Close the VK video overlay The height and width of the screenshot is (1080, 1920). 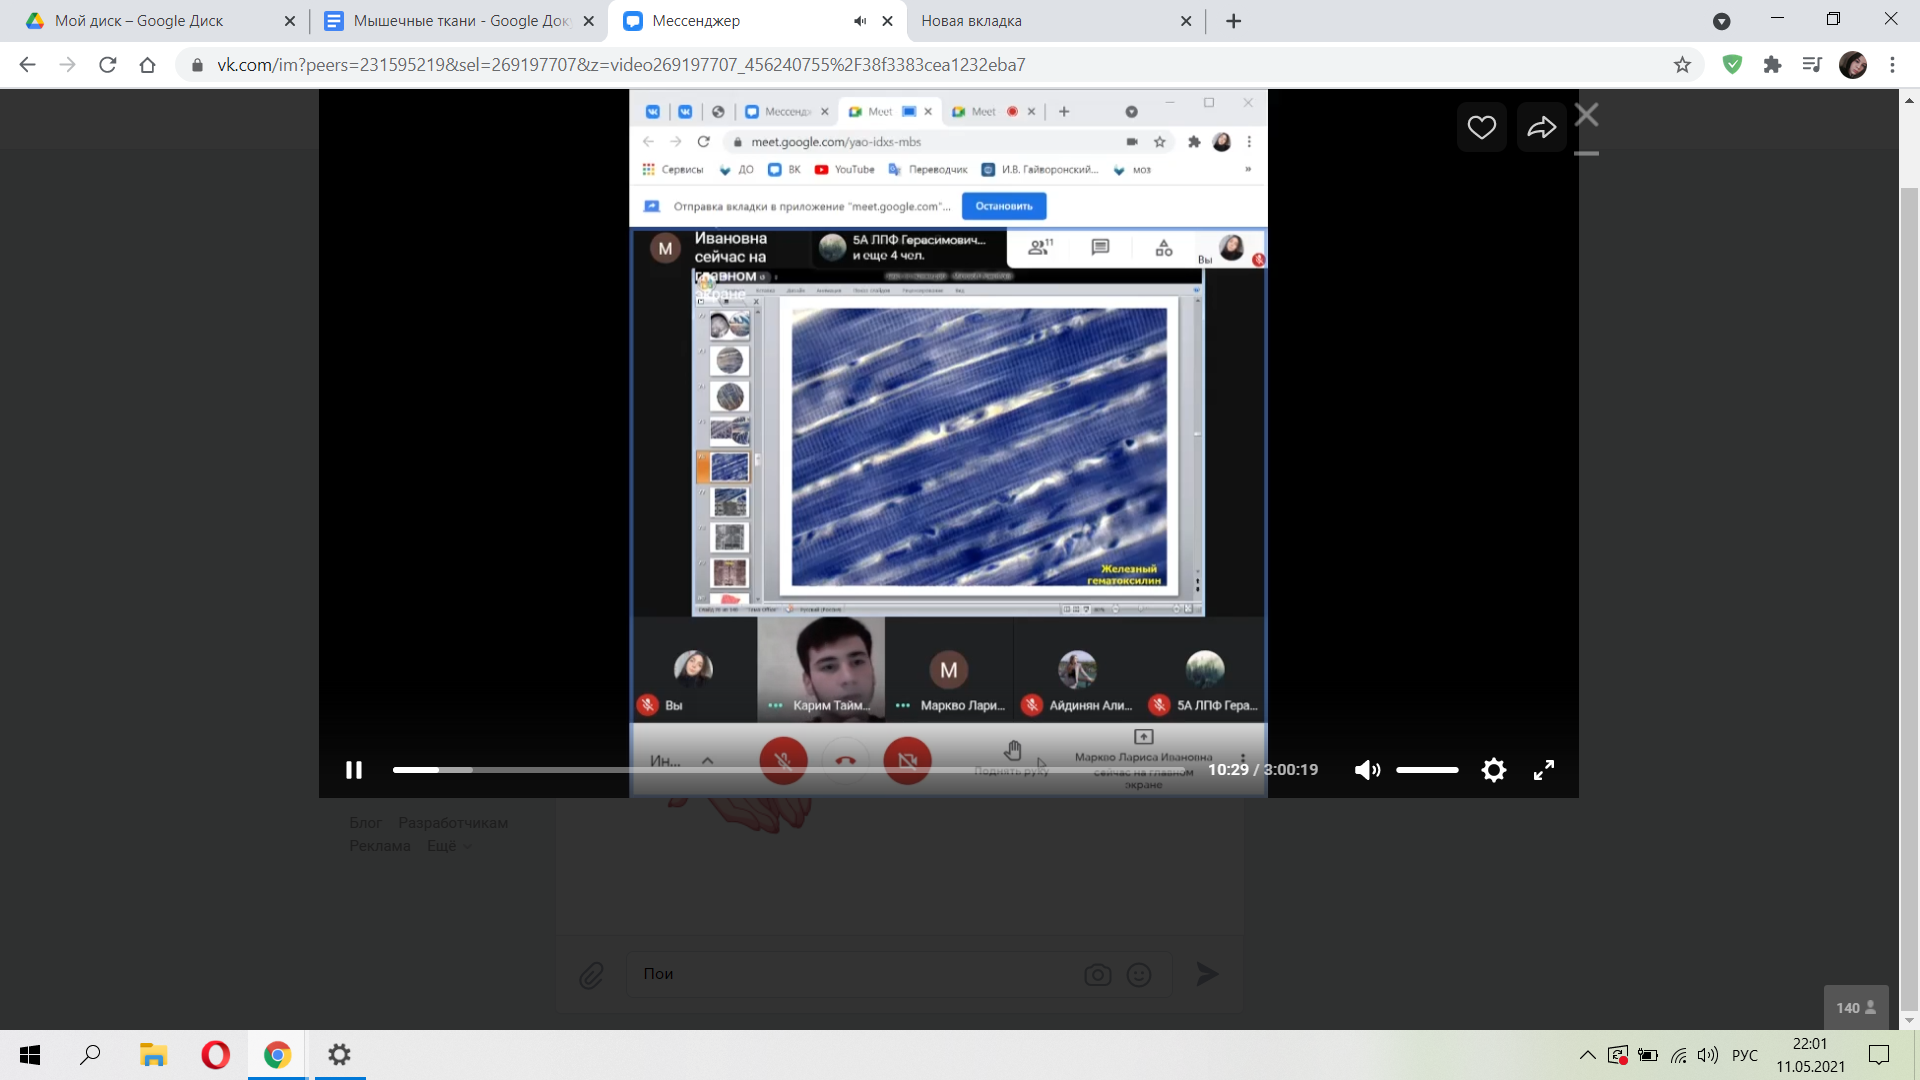(1587, 115)
